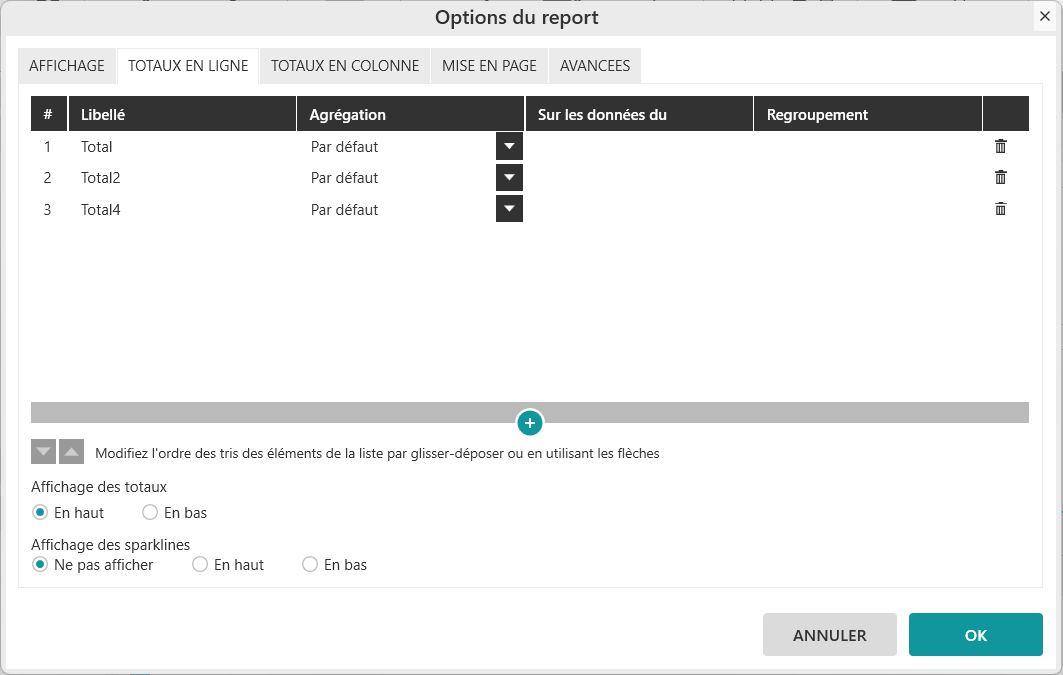
Task: Add a new total with plus icon
Action: tap(530, 423)
